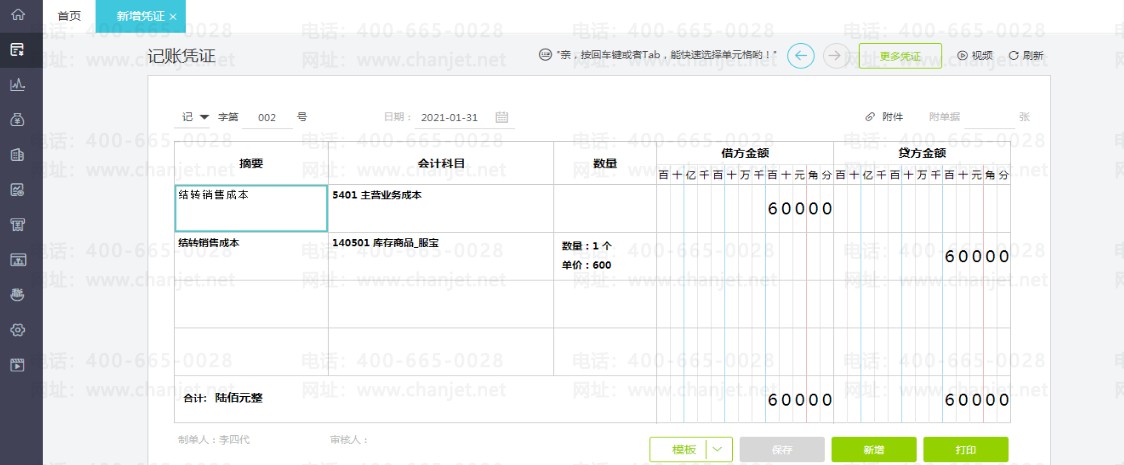Select the 5401 主营业务成本 account cell
The width and height of the screenshot is (1124, 465).
pos(441,208)
